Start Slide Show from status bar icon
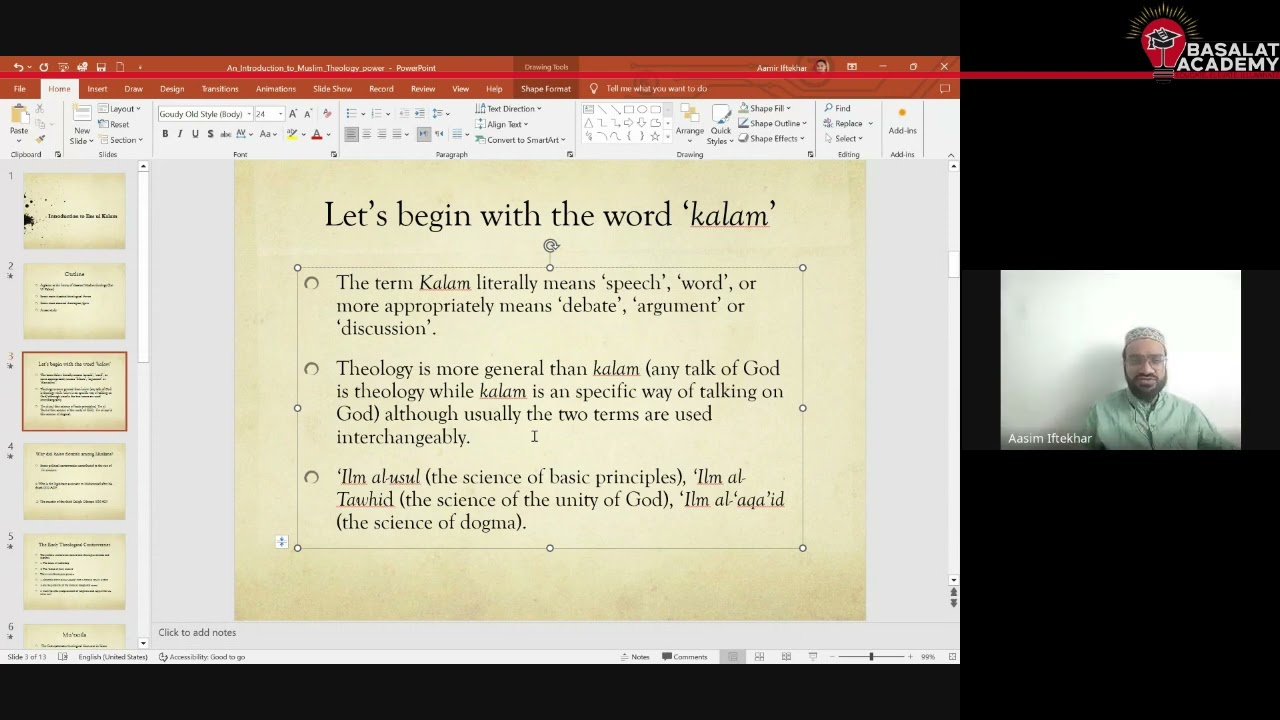The image size is (1280, 720). click(812, 657)
